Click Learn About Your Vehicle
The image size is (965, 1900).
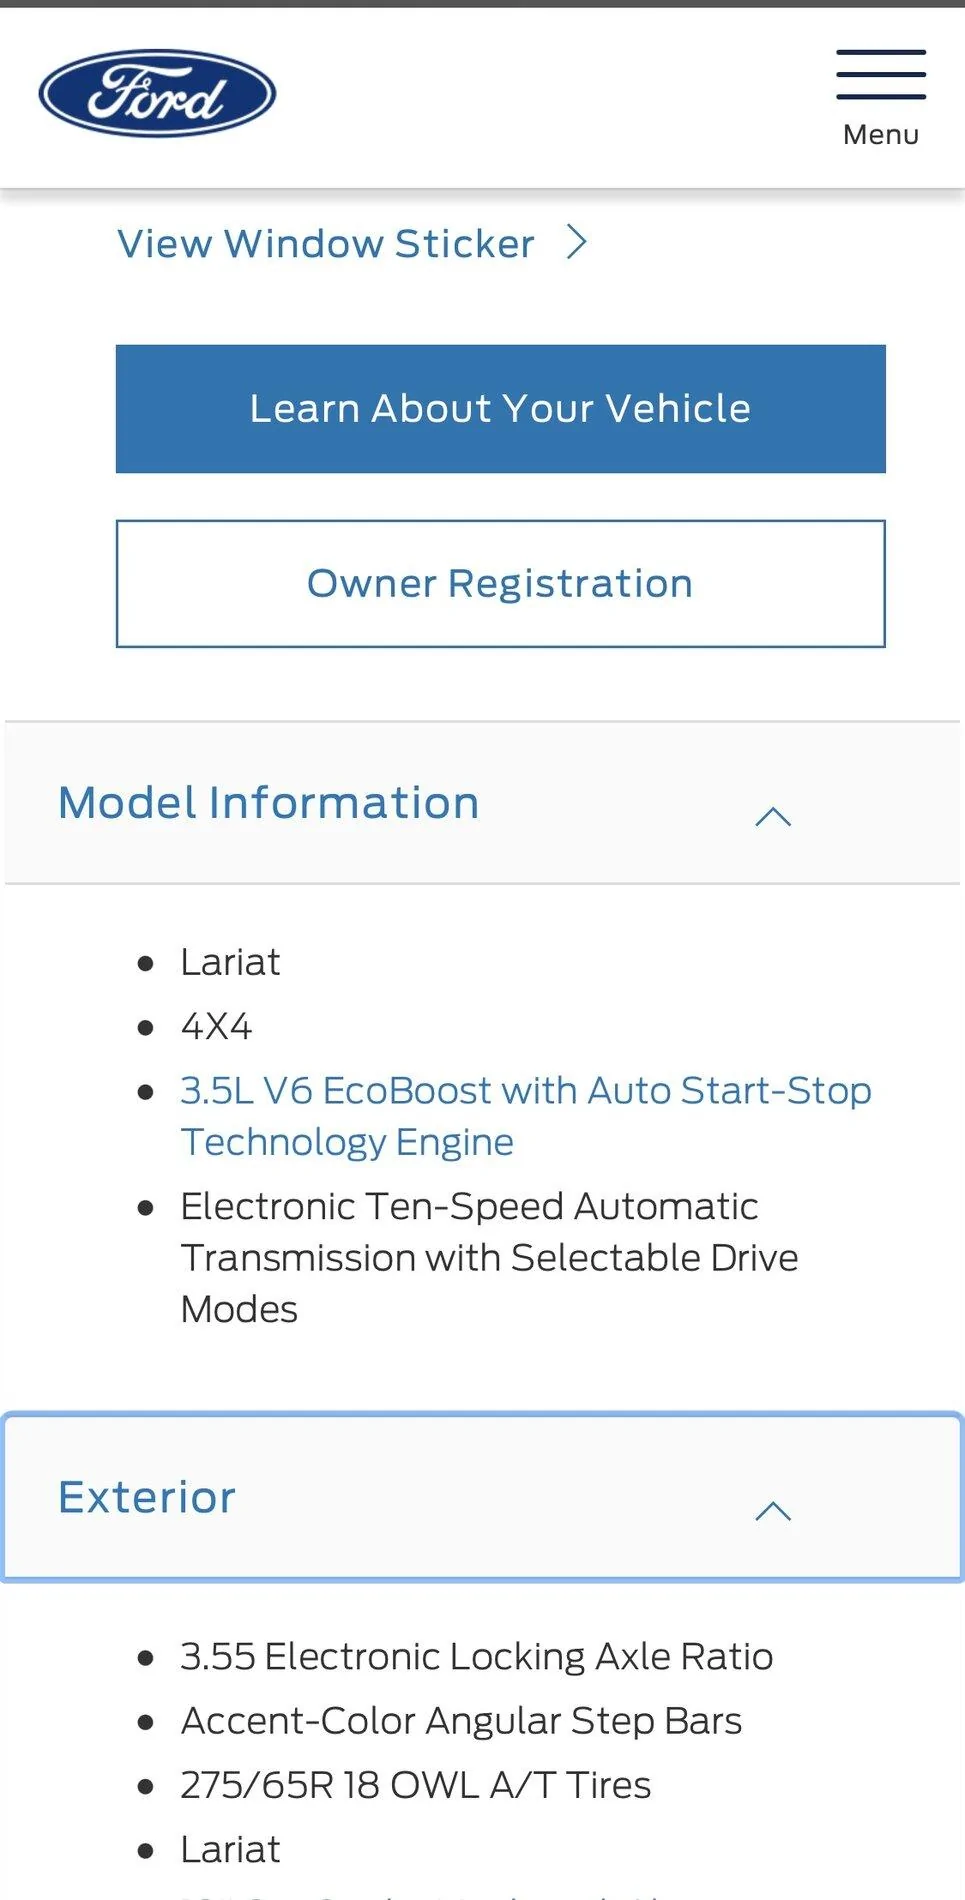500,408
